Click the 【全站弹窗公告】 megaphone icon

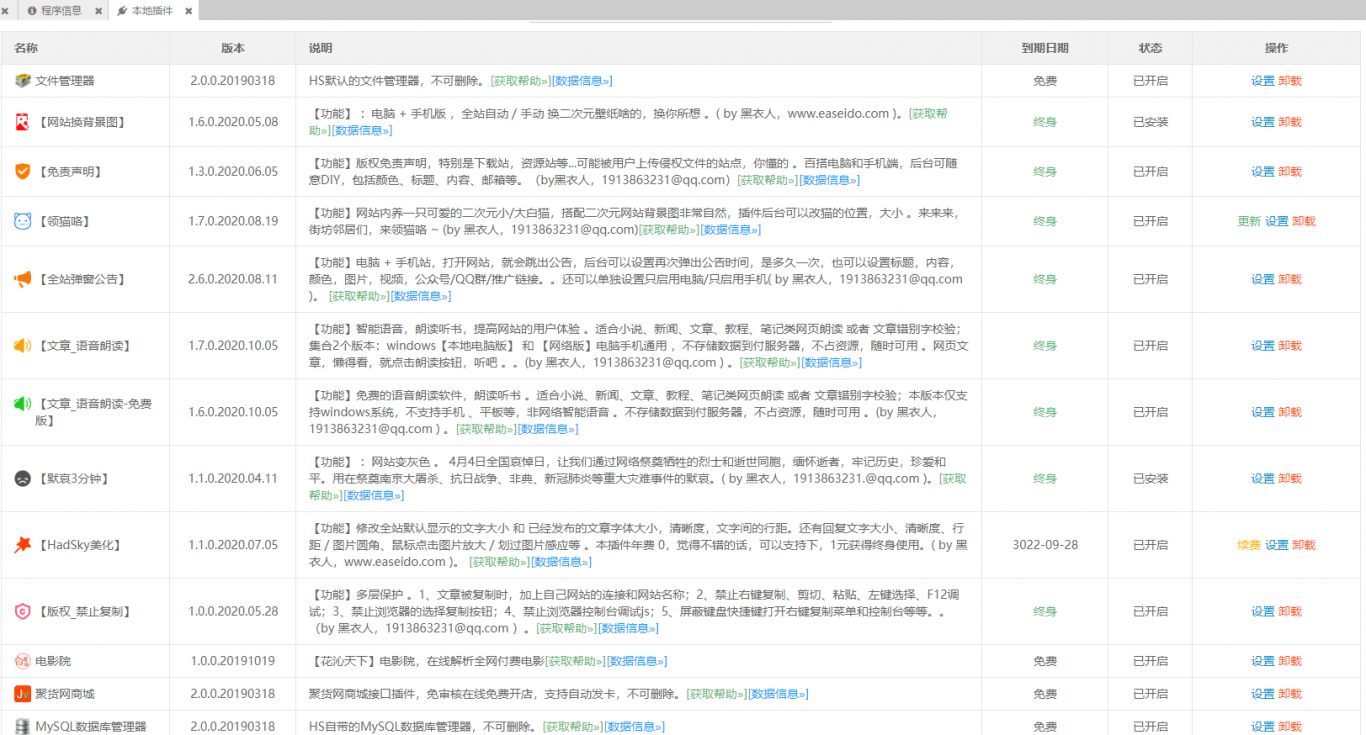click(x=22, y=279)
